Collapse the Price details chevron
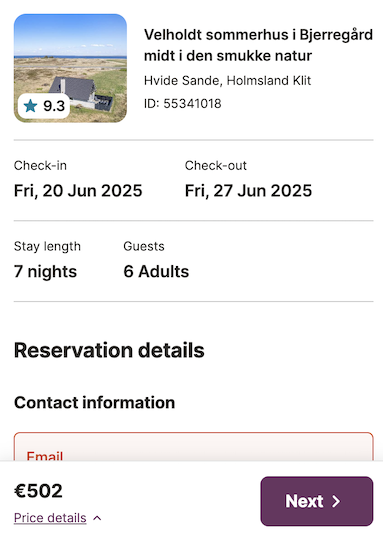The image size is (383, 537). [x=97, y=518]
